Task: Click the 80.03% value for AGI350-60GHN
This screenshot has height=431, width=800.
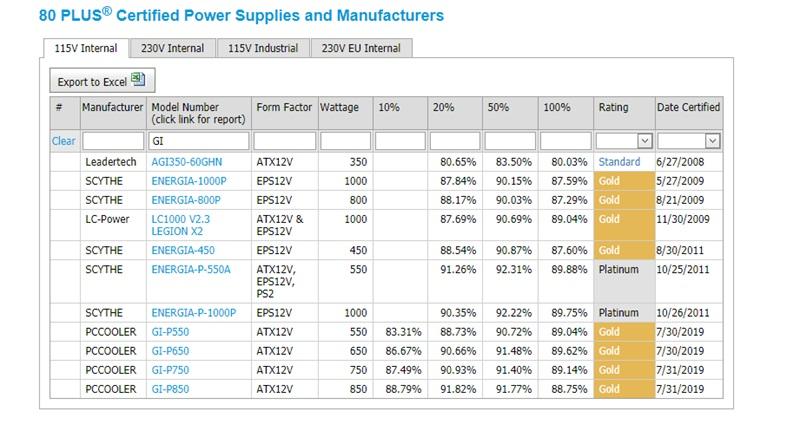Action: 569,162
